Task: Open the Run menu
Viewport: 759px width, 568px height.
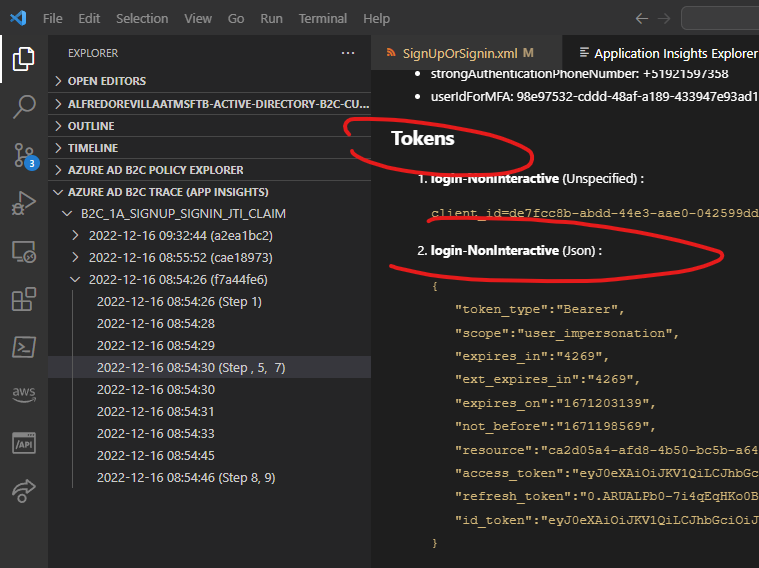Action: (x=271, y=18)
